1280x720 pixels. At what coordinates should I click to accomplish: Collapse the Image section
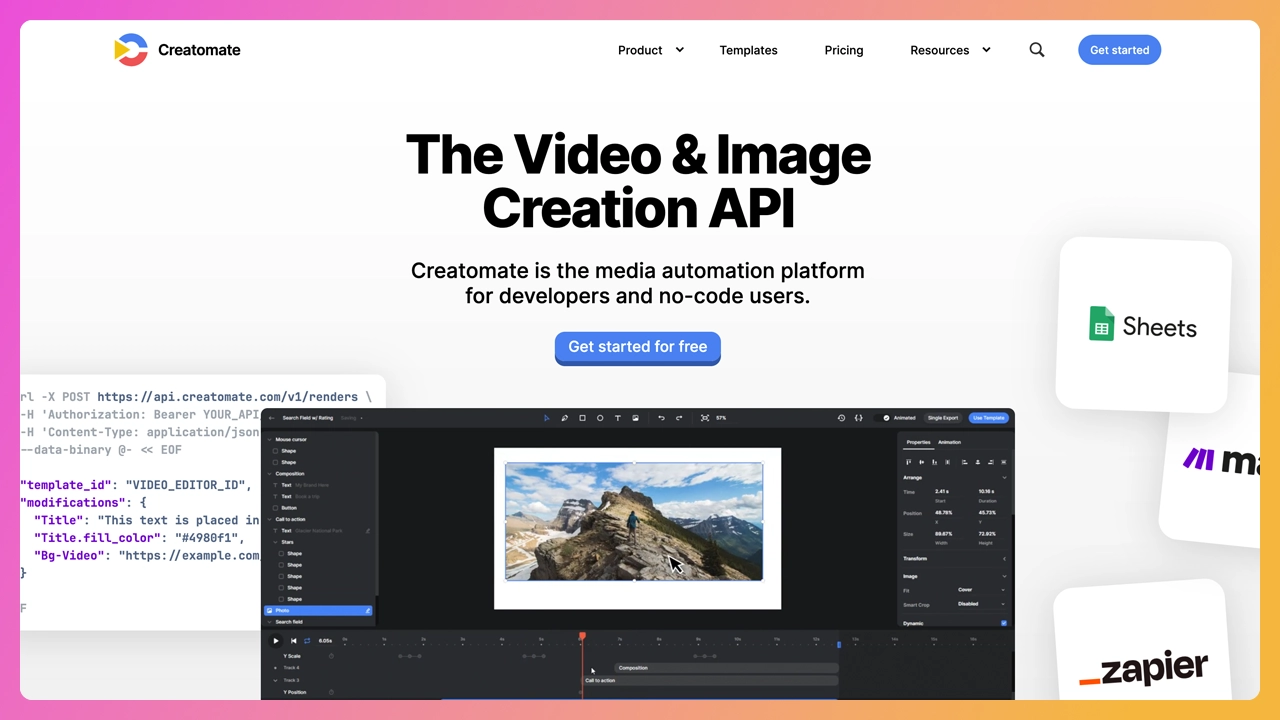1004,576
